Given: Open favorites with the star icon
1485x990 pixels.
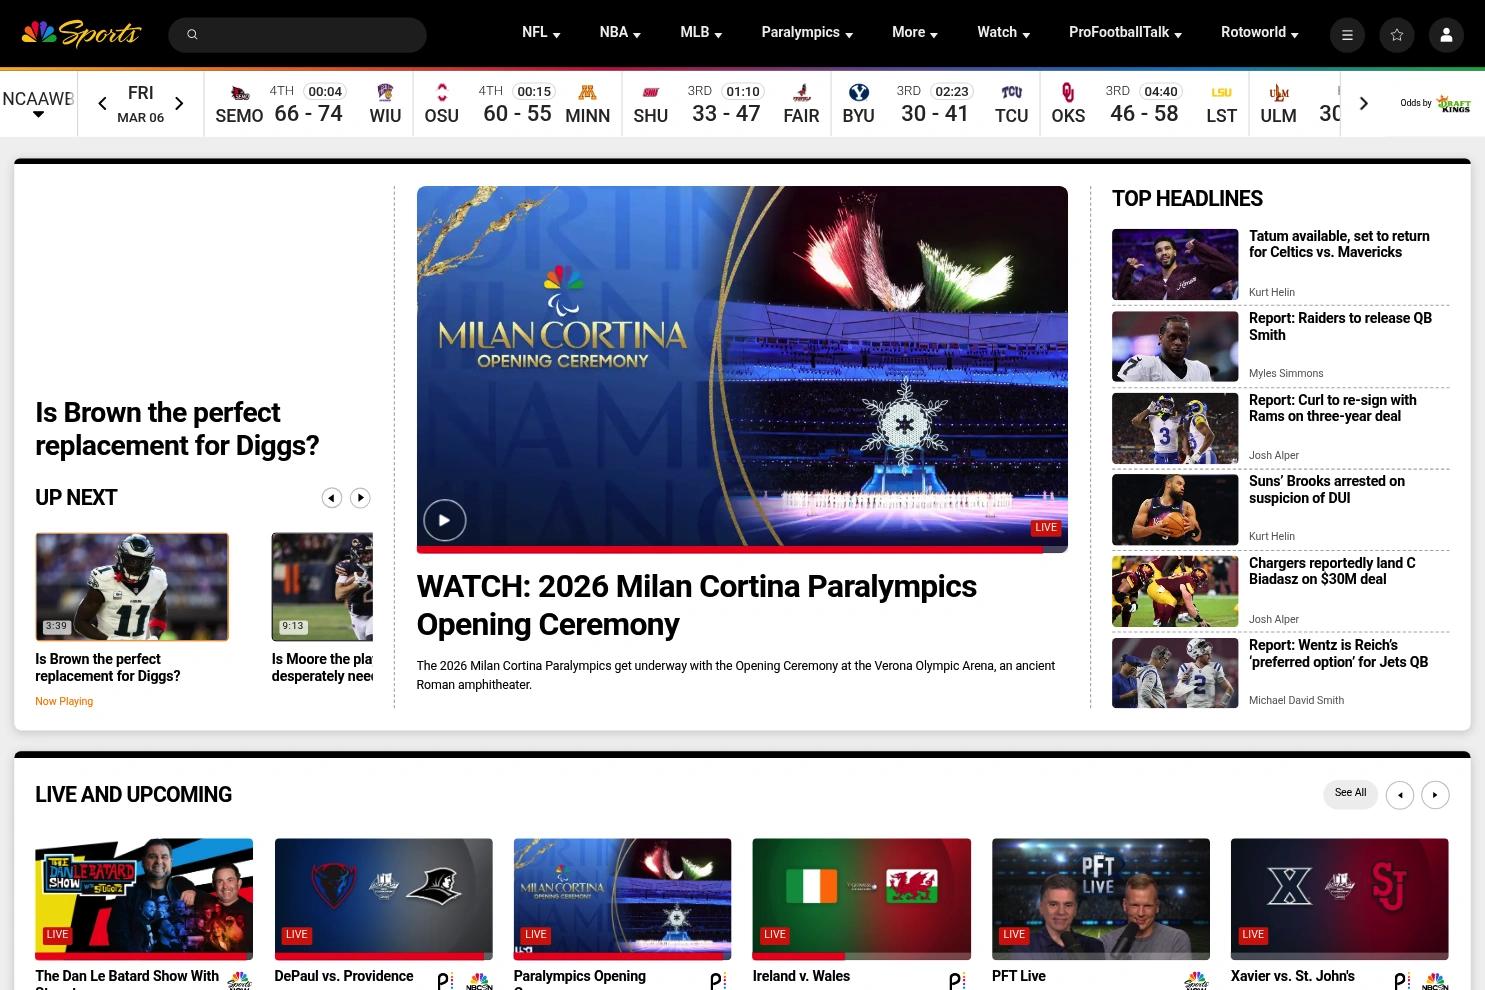Looking at the screenshot, I should point(1397,35).
